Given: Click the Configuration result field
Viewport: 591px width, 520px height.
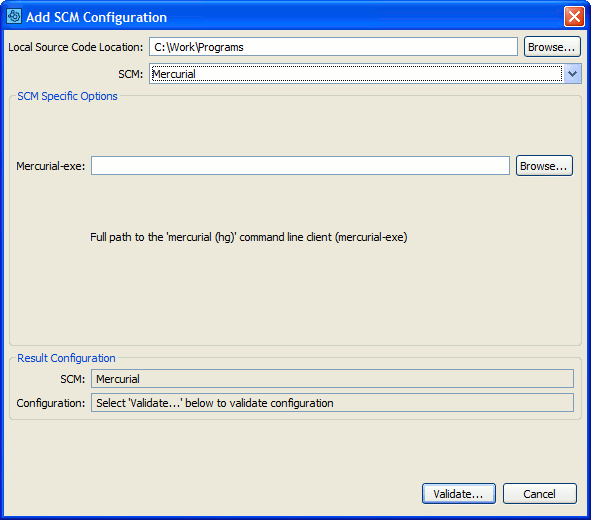Looking at the screenshot, I should pyautogui.click(x=332, y=403).
